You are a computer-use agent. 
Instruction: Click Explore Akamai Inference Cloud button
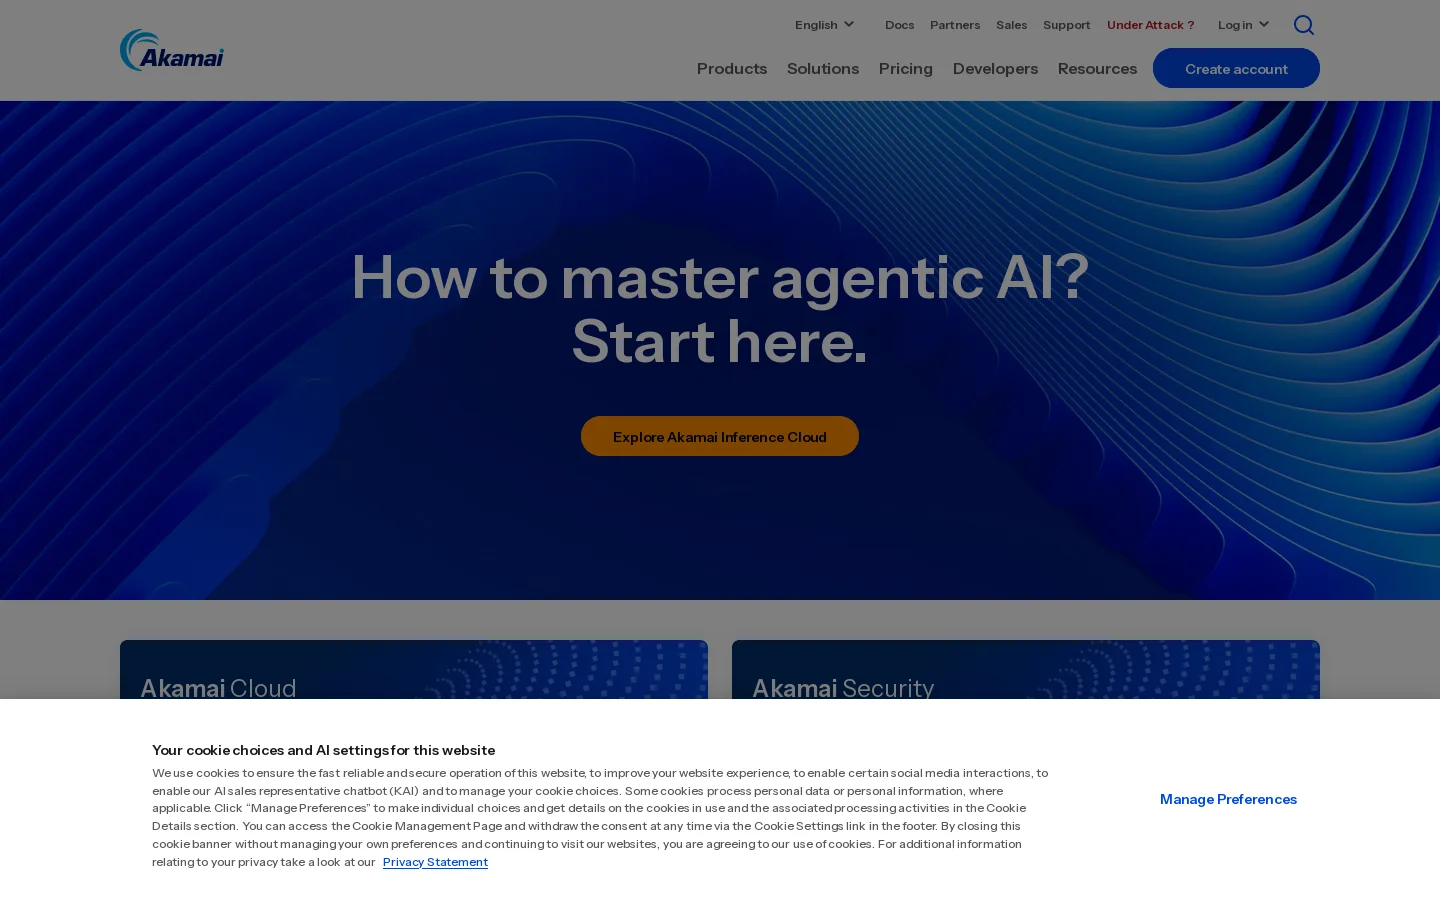pos(720,436)
